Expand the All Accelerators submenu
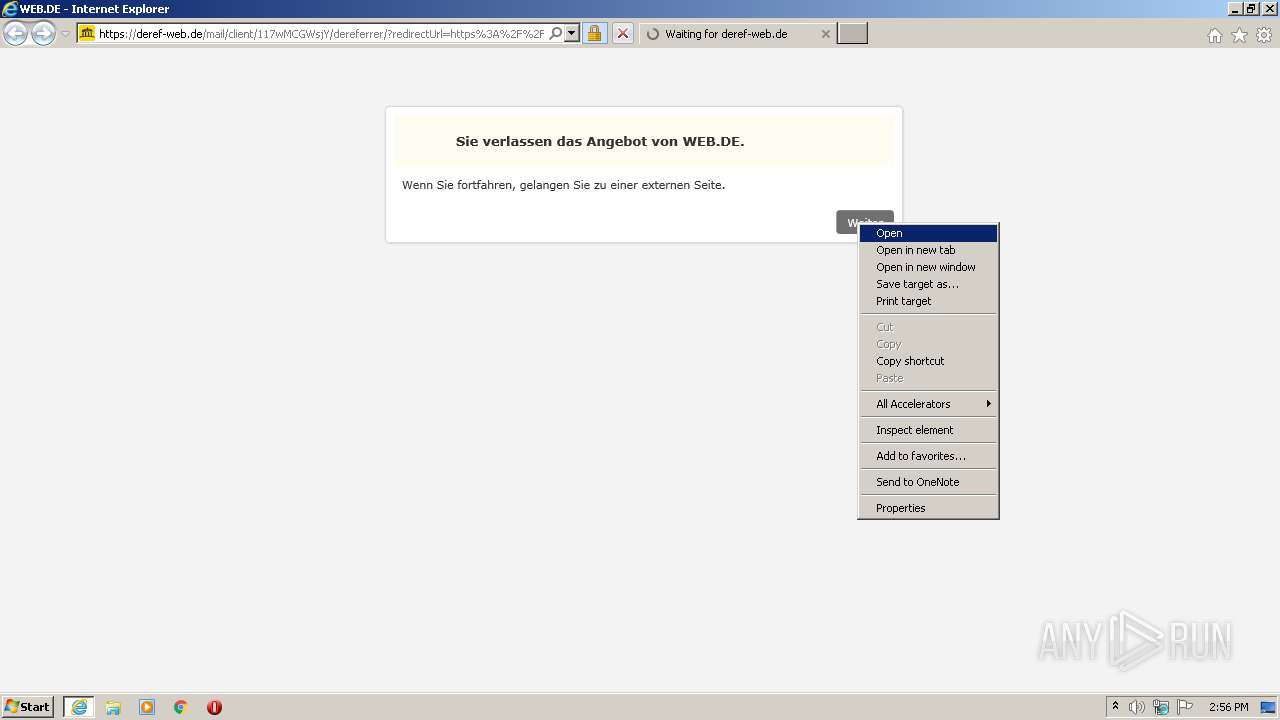 click(x=928, y=404)
